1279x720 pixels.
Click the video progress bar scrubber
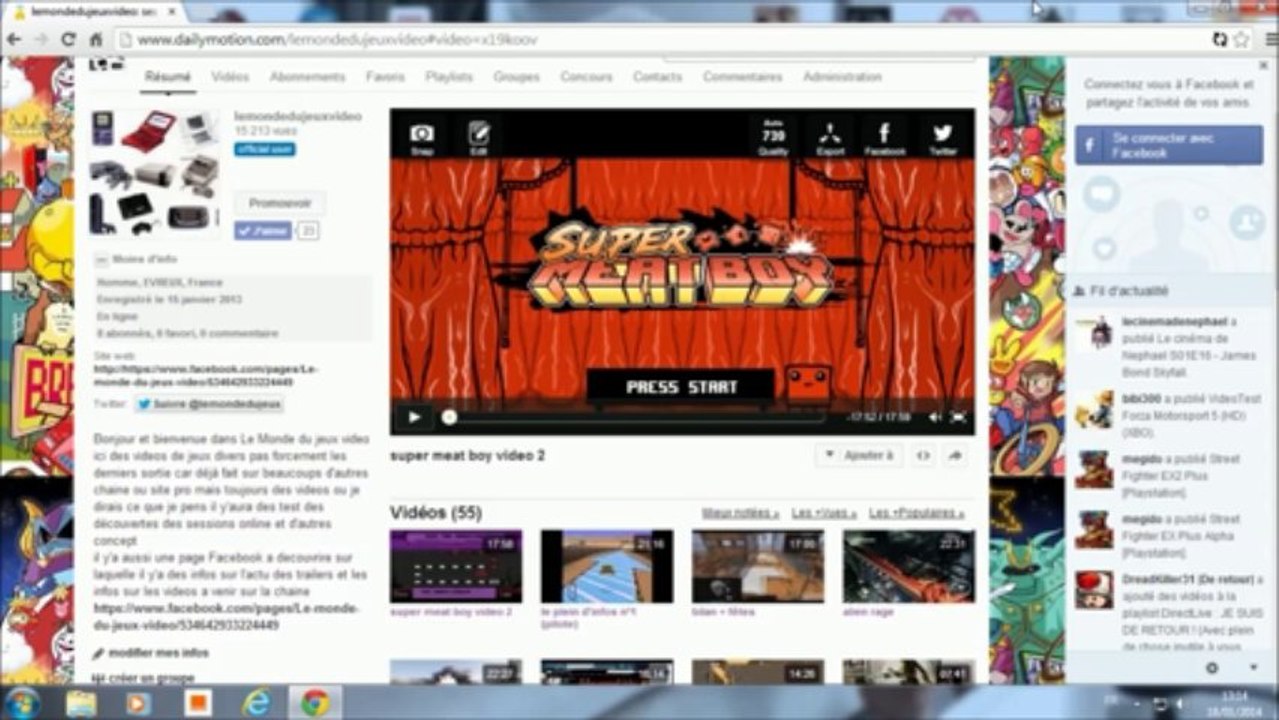[449, 417]
